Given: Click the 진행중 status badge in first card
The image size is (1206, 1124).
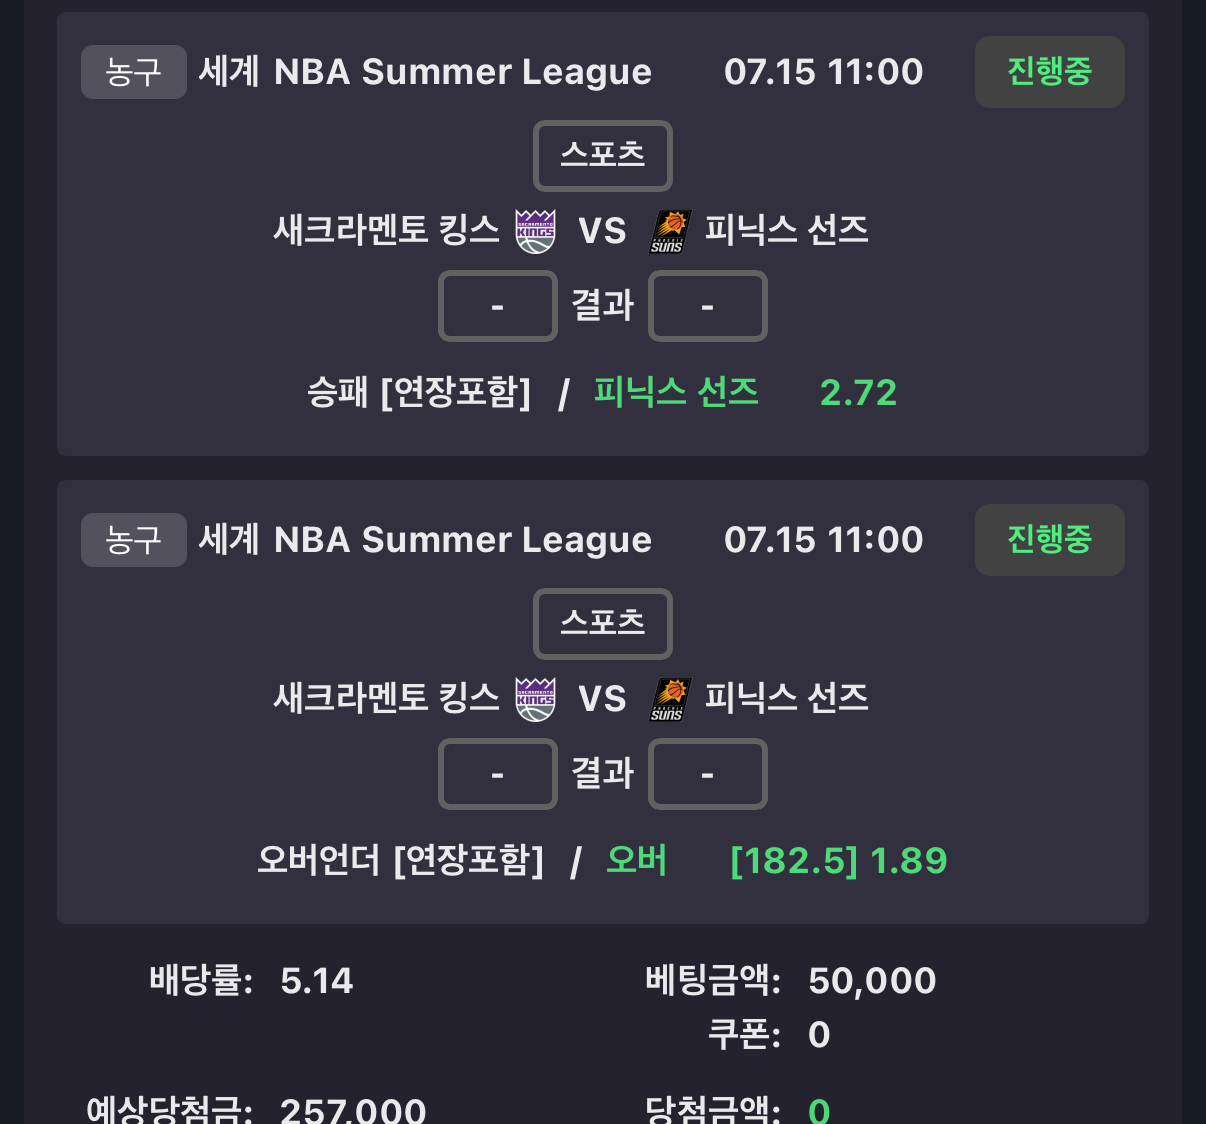Looking at the screenshot, I should [x=1050, y=72].
